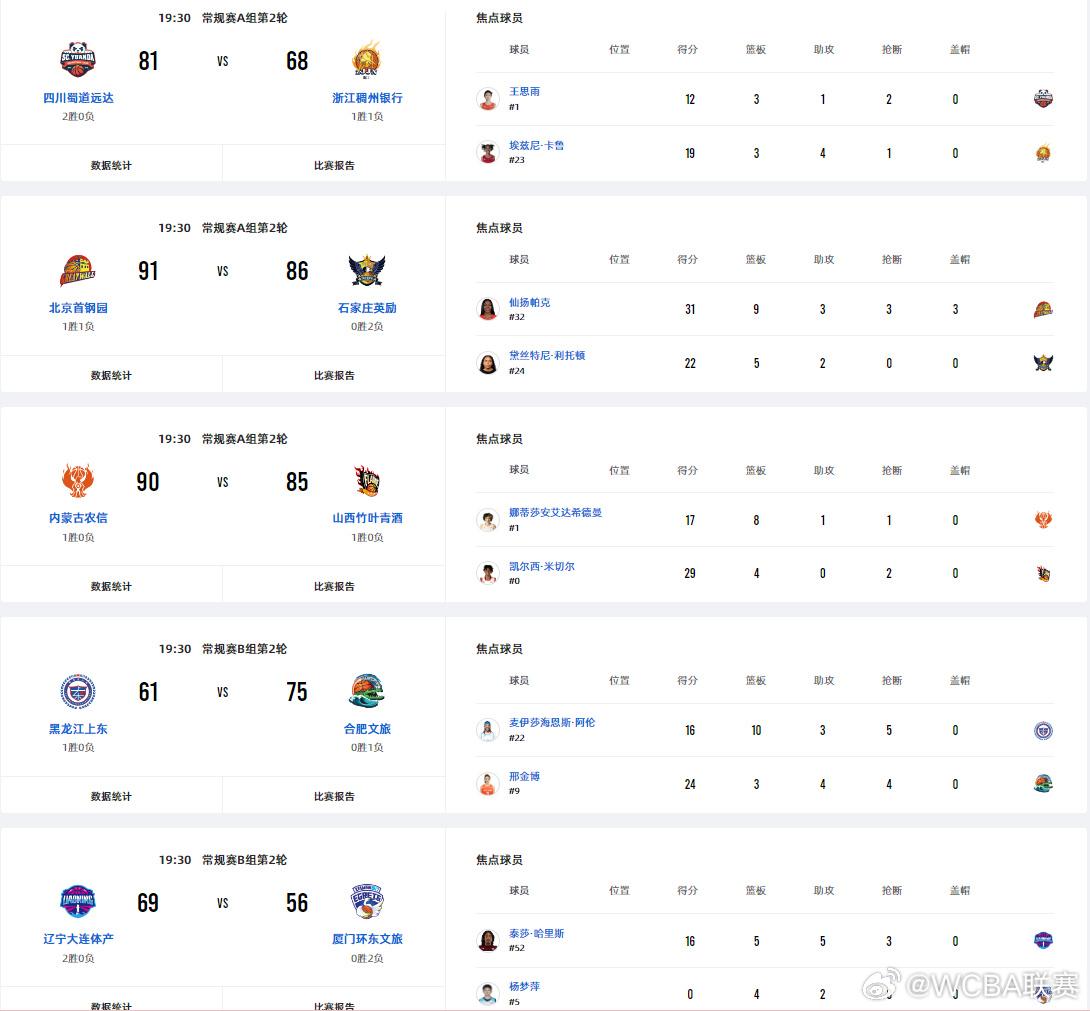Open the 山西竹叶青酒 team logo
The image size is (1090, 1011).
367,480
